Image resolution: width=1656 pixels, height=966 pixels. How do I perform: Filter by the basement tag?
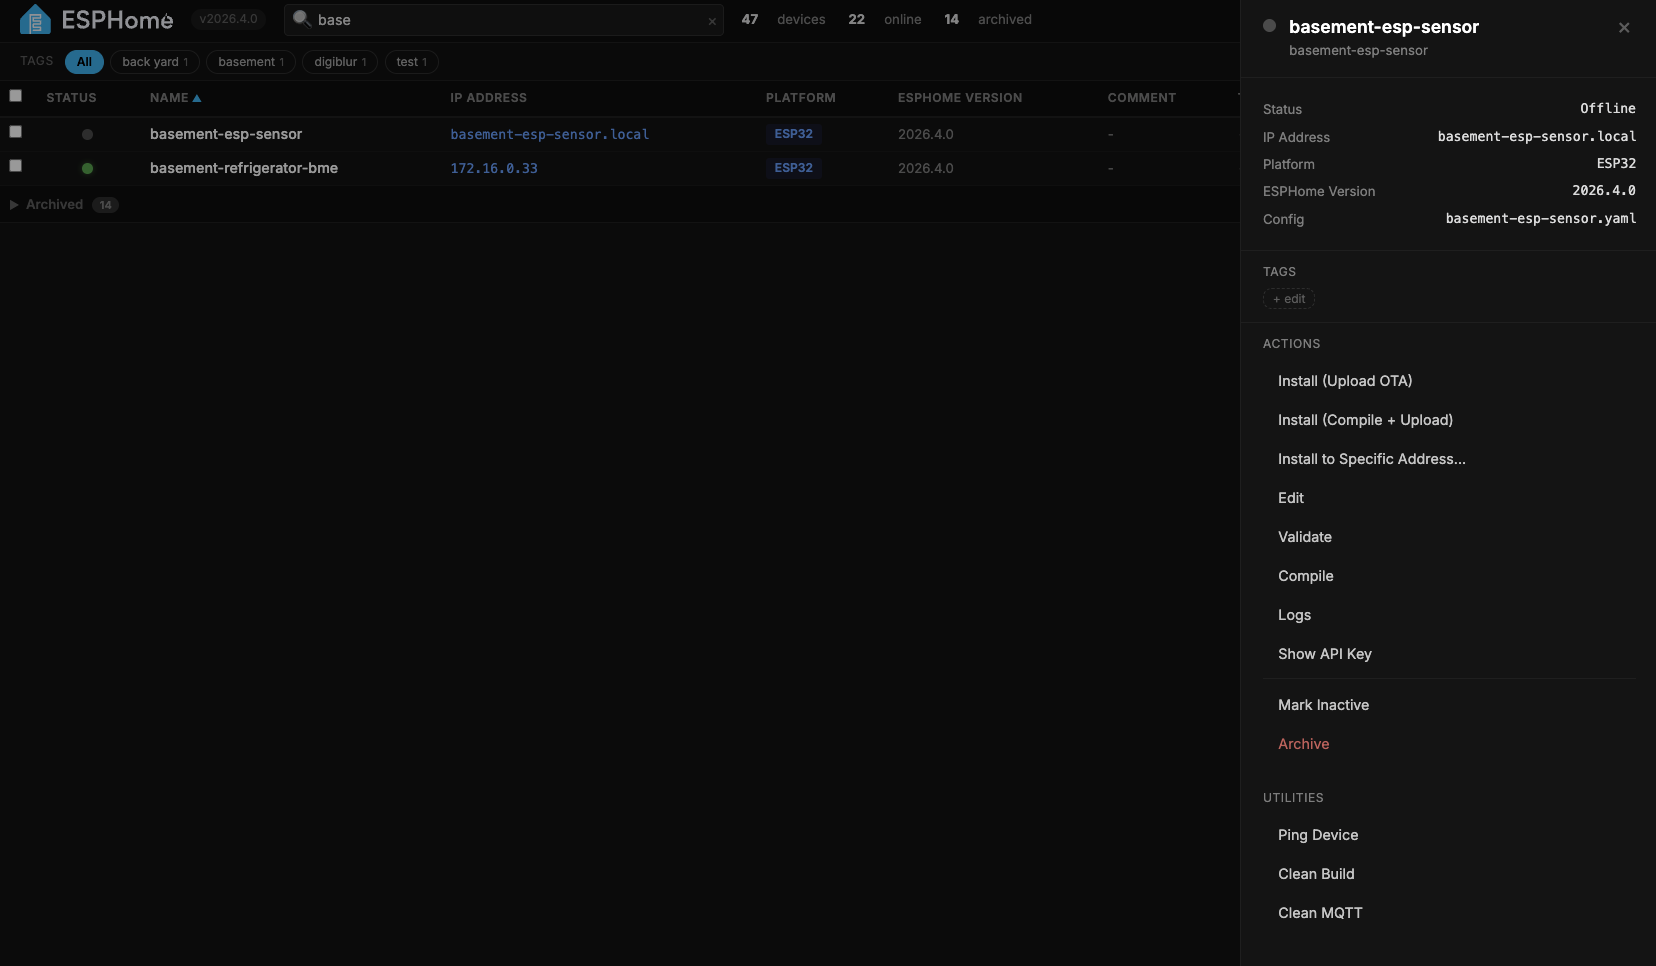(251, 62)
